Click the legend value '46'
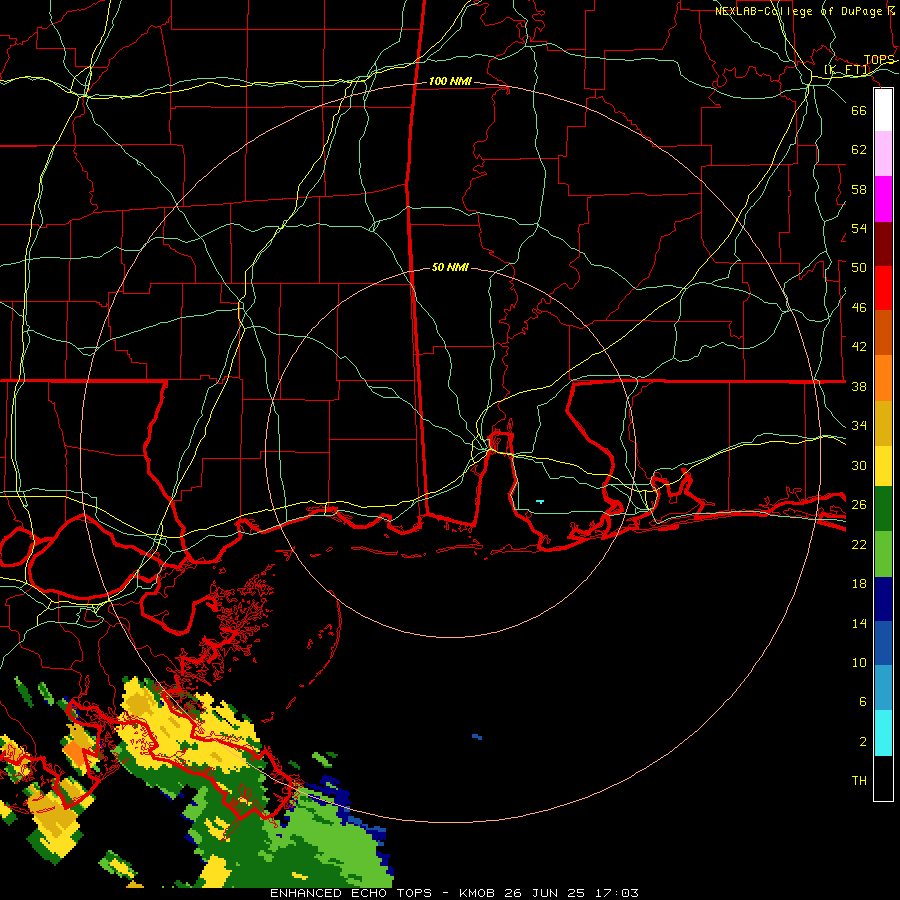 pos(859,307)
